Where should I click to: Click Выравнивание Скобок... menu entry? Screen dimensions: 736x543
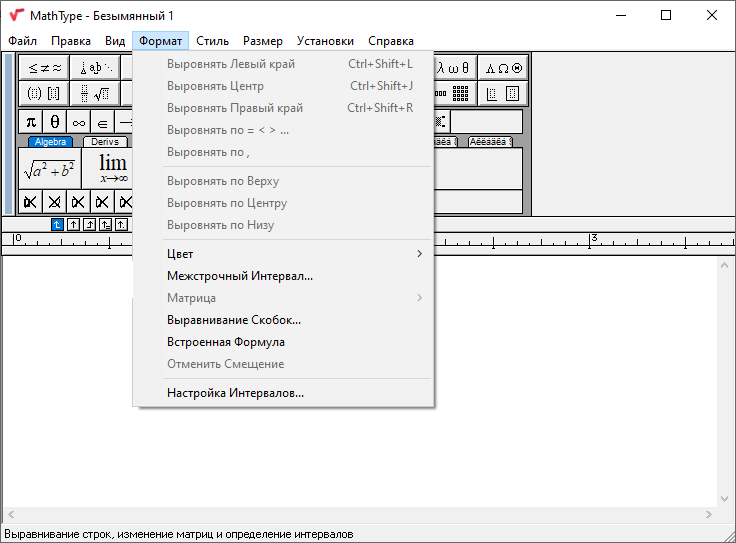234,320
